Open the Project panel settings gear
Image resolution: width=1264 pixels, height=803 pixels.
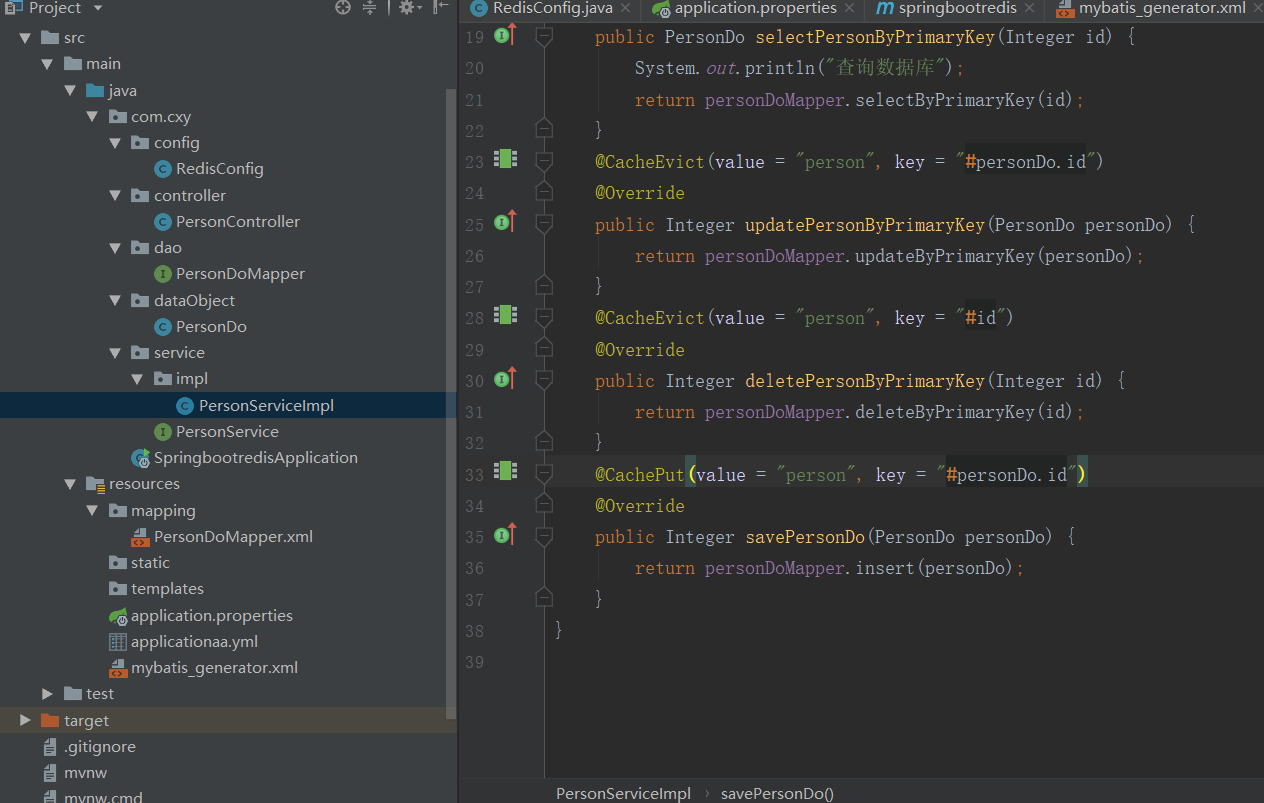pos(406,8)
